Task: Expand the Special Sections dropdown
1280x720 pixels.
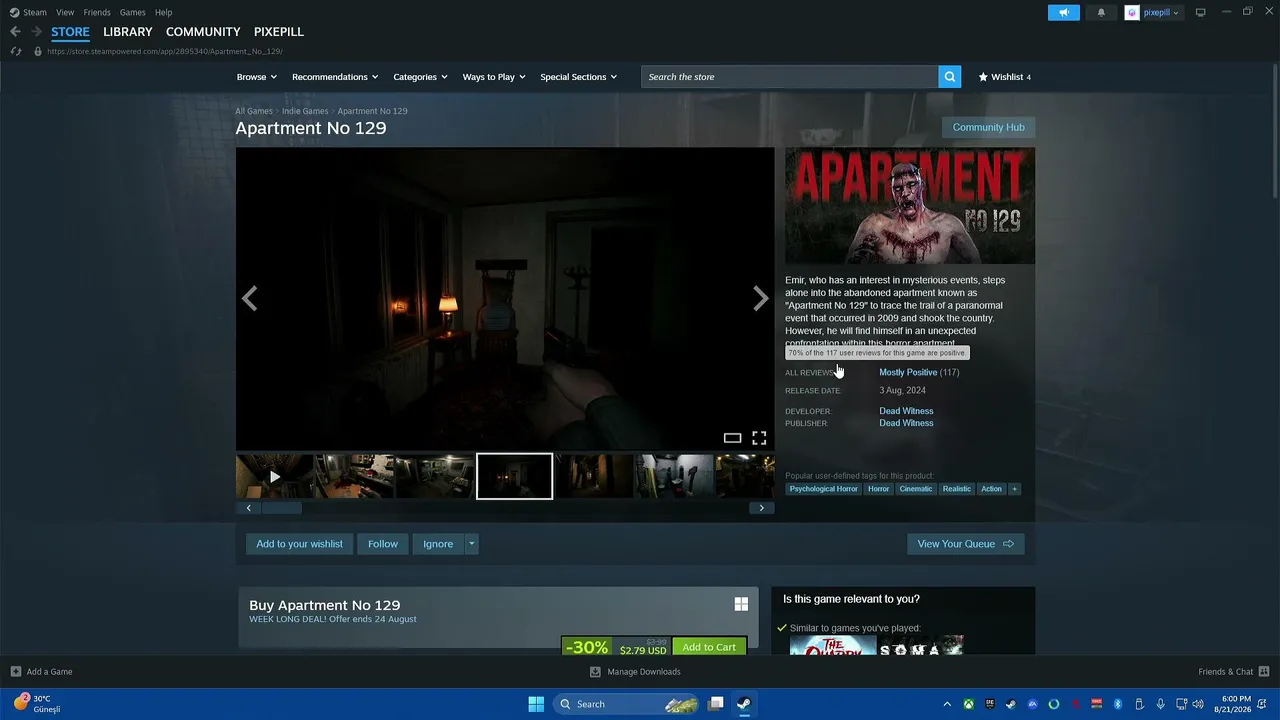Action: (x=579, y=77)
